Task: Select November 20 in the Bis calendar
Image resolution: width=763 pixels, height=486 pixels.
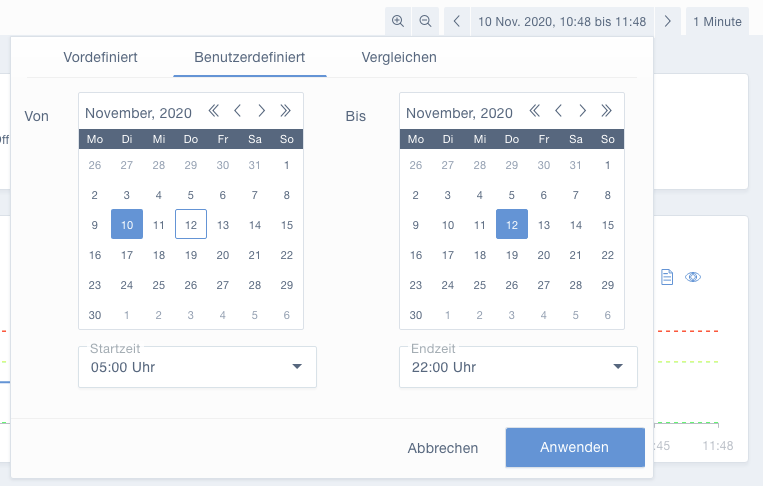Action: pyautogui.click(x=544, y=255)
